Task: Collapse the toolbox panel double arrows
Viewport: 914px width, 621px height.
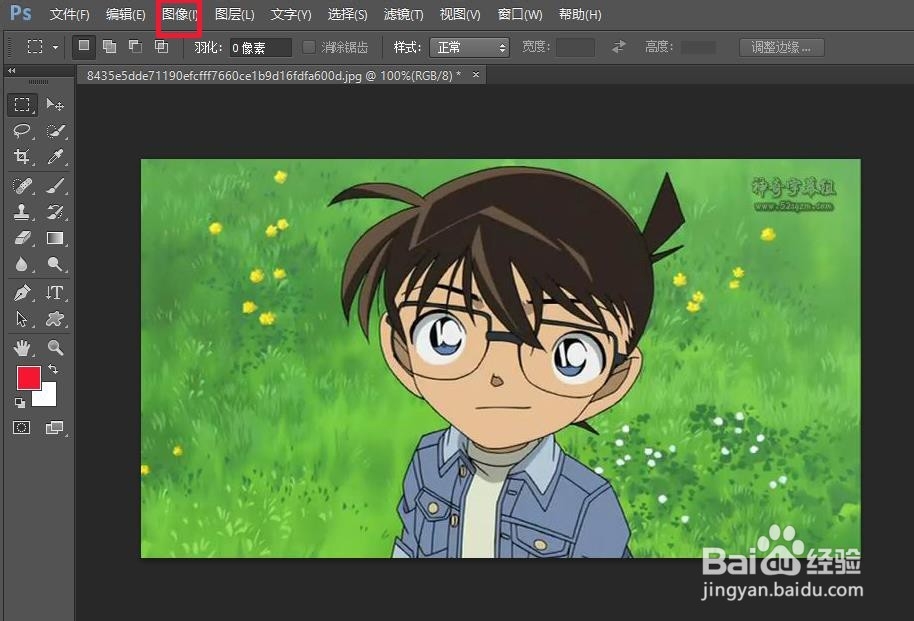Action: [x=11, y=71]
